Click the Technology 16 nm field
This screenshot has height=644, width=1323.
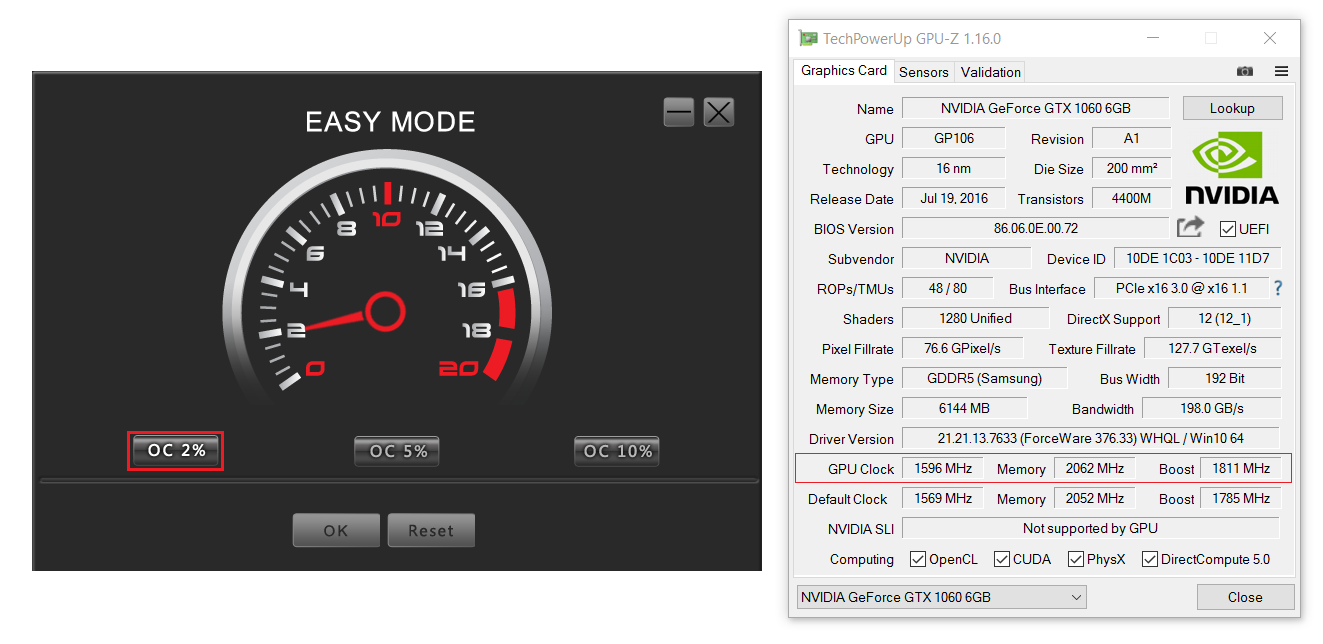point(954,168)
